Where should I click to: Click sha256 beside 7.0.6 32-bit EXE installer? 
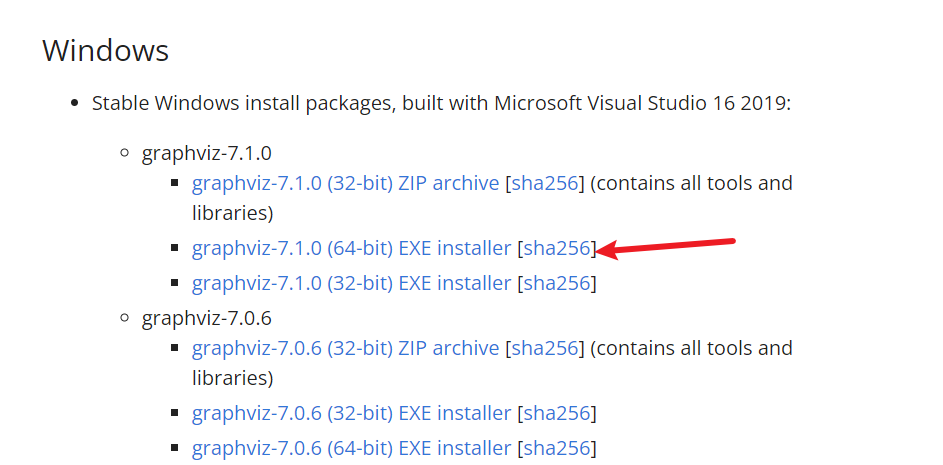click(557, 413)
